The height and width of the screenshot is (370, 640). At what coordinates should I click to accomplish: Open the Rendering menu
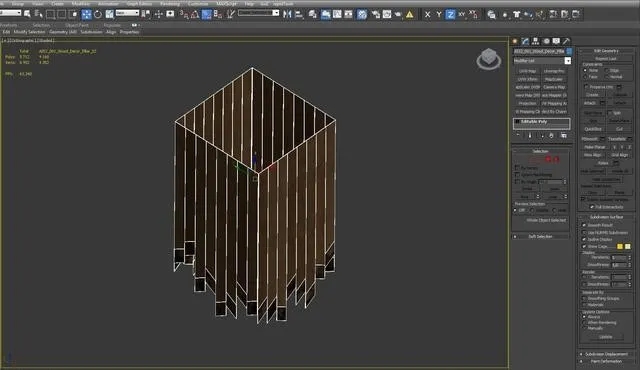(170, 4)
